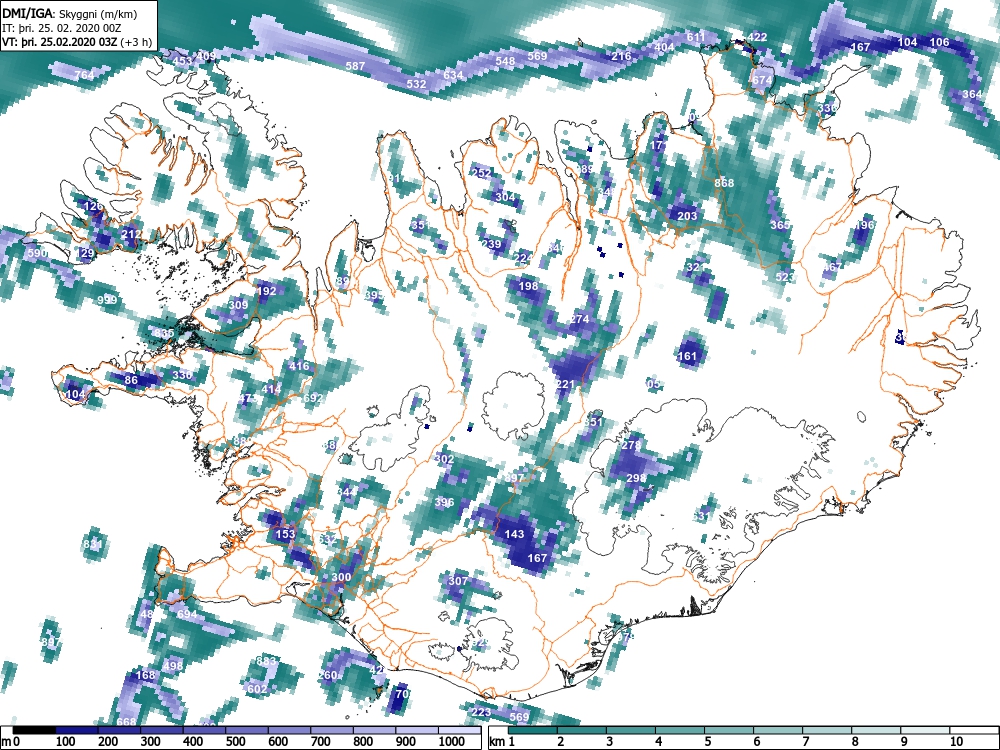Select the map value 192
The height and width of the screenshot is (750, 1000).
pyautogui.click(x=267, y=291)
